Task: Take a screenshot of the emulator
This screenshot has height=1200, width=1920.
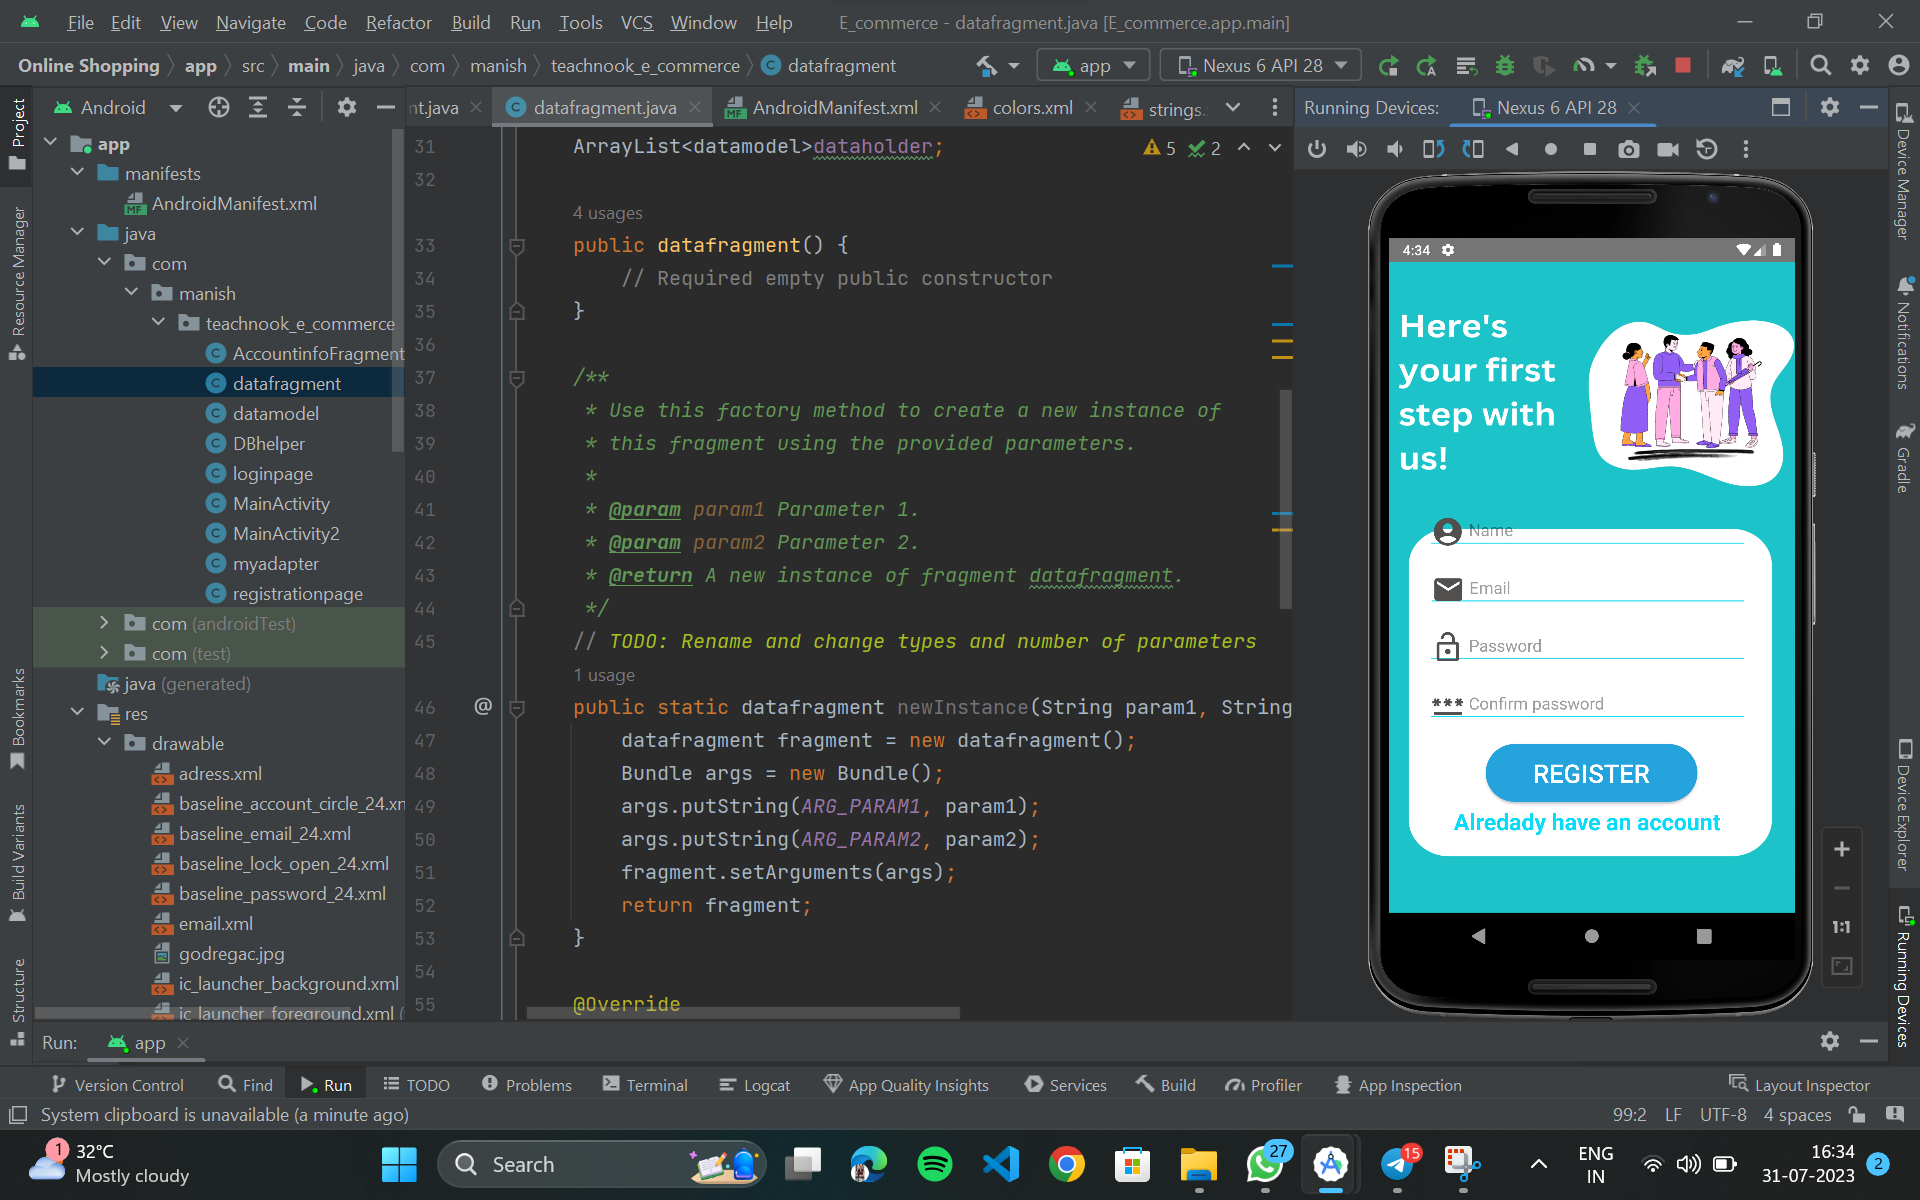Action: (x=1629, y=149)
